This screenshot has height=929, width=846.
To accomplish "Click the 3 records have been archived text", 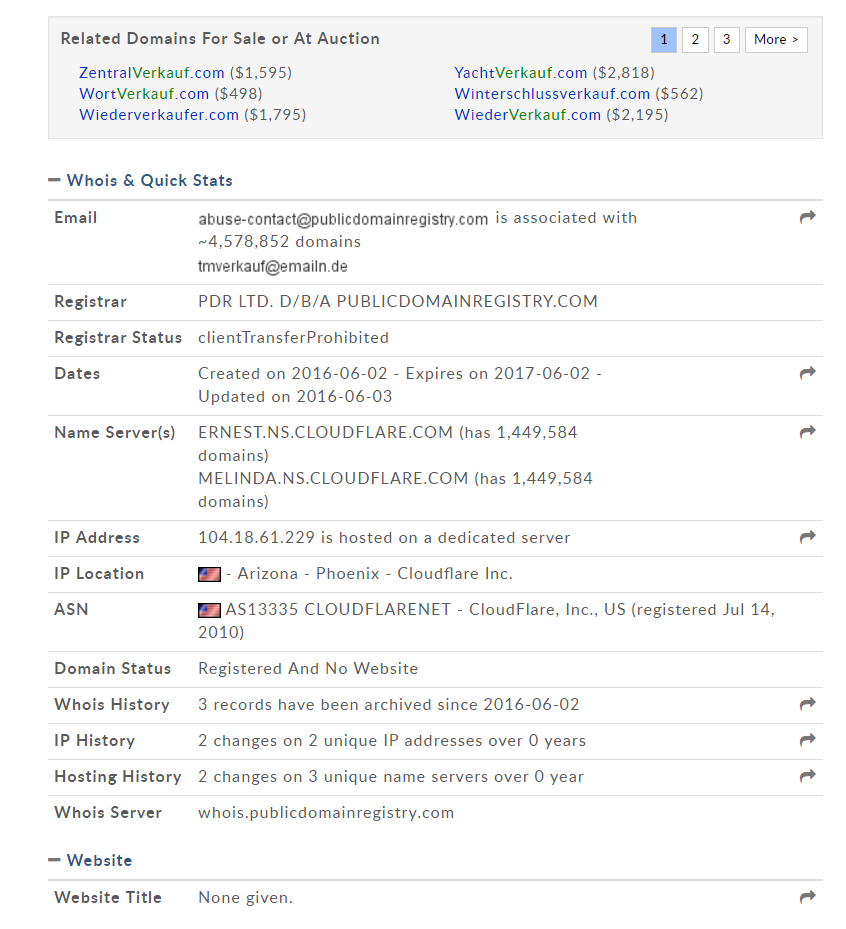I will [389, 704].
